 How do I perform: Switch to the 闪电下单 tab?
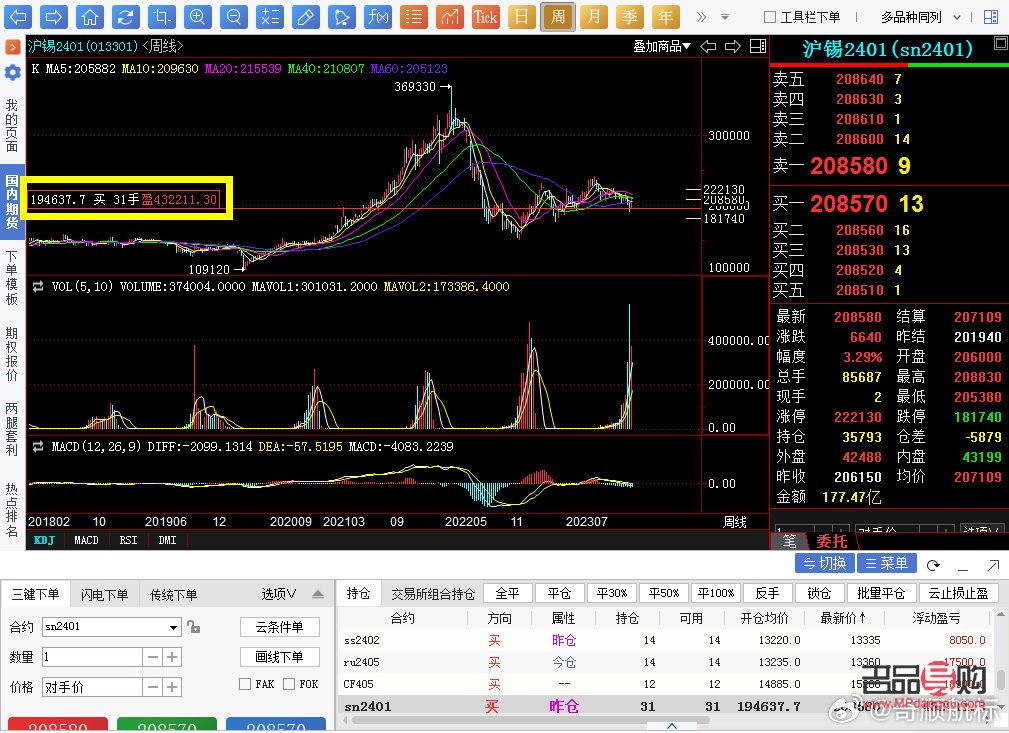[x=104, y=594]
